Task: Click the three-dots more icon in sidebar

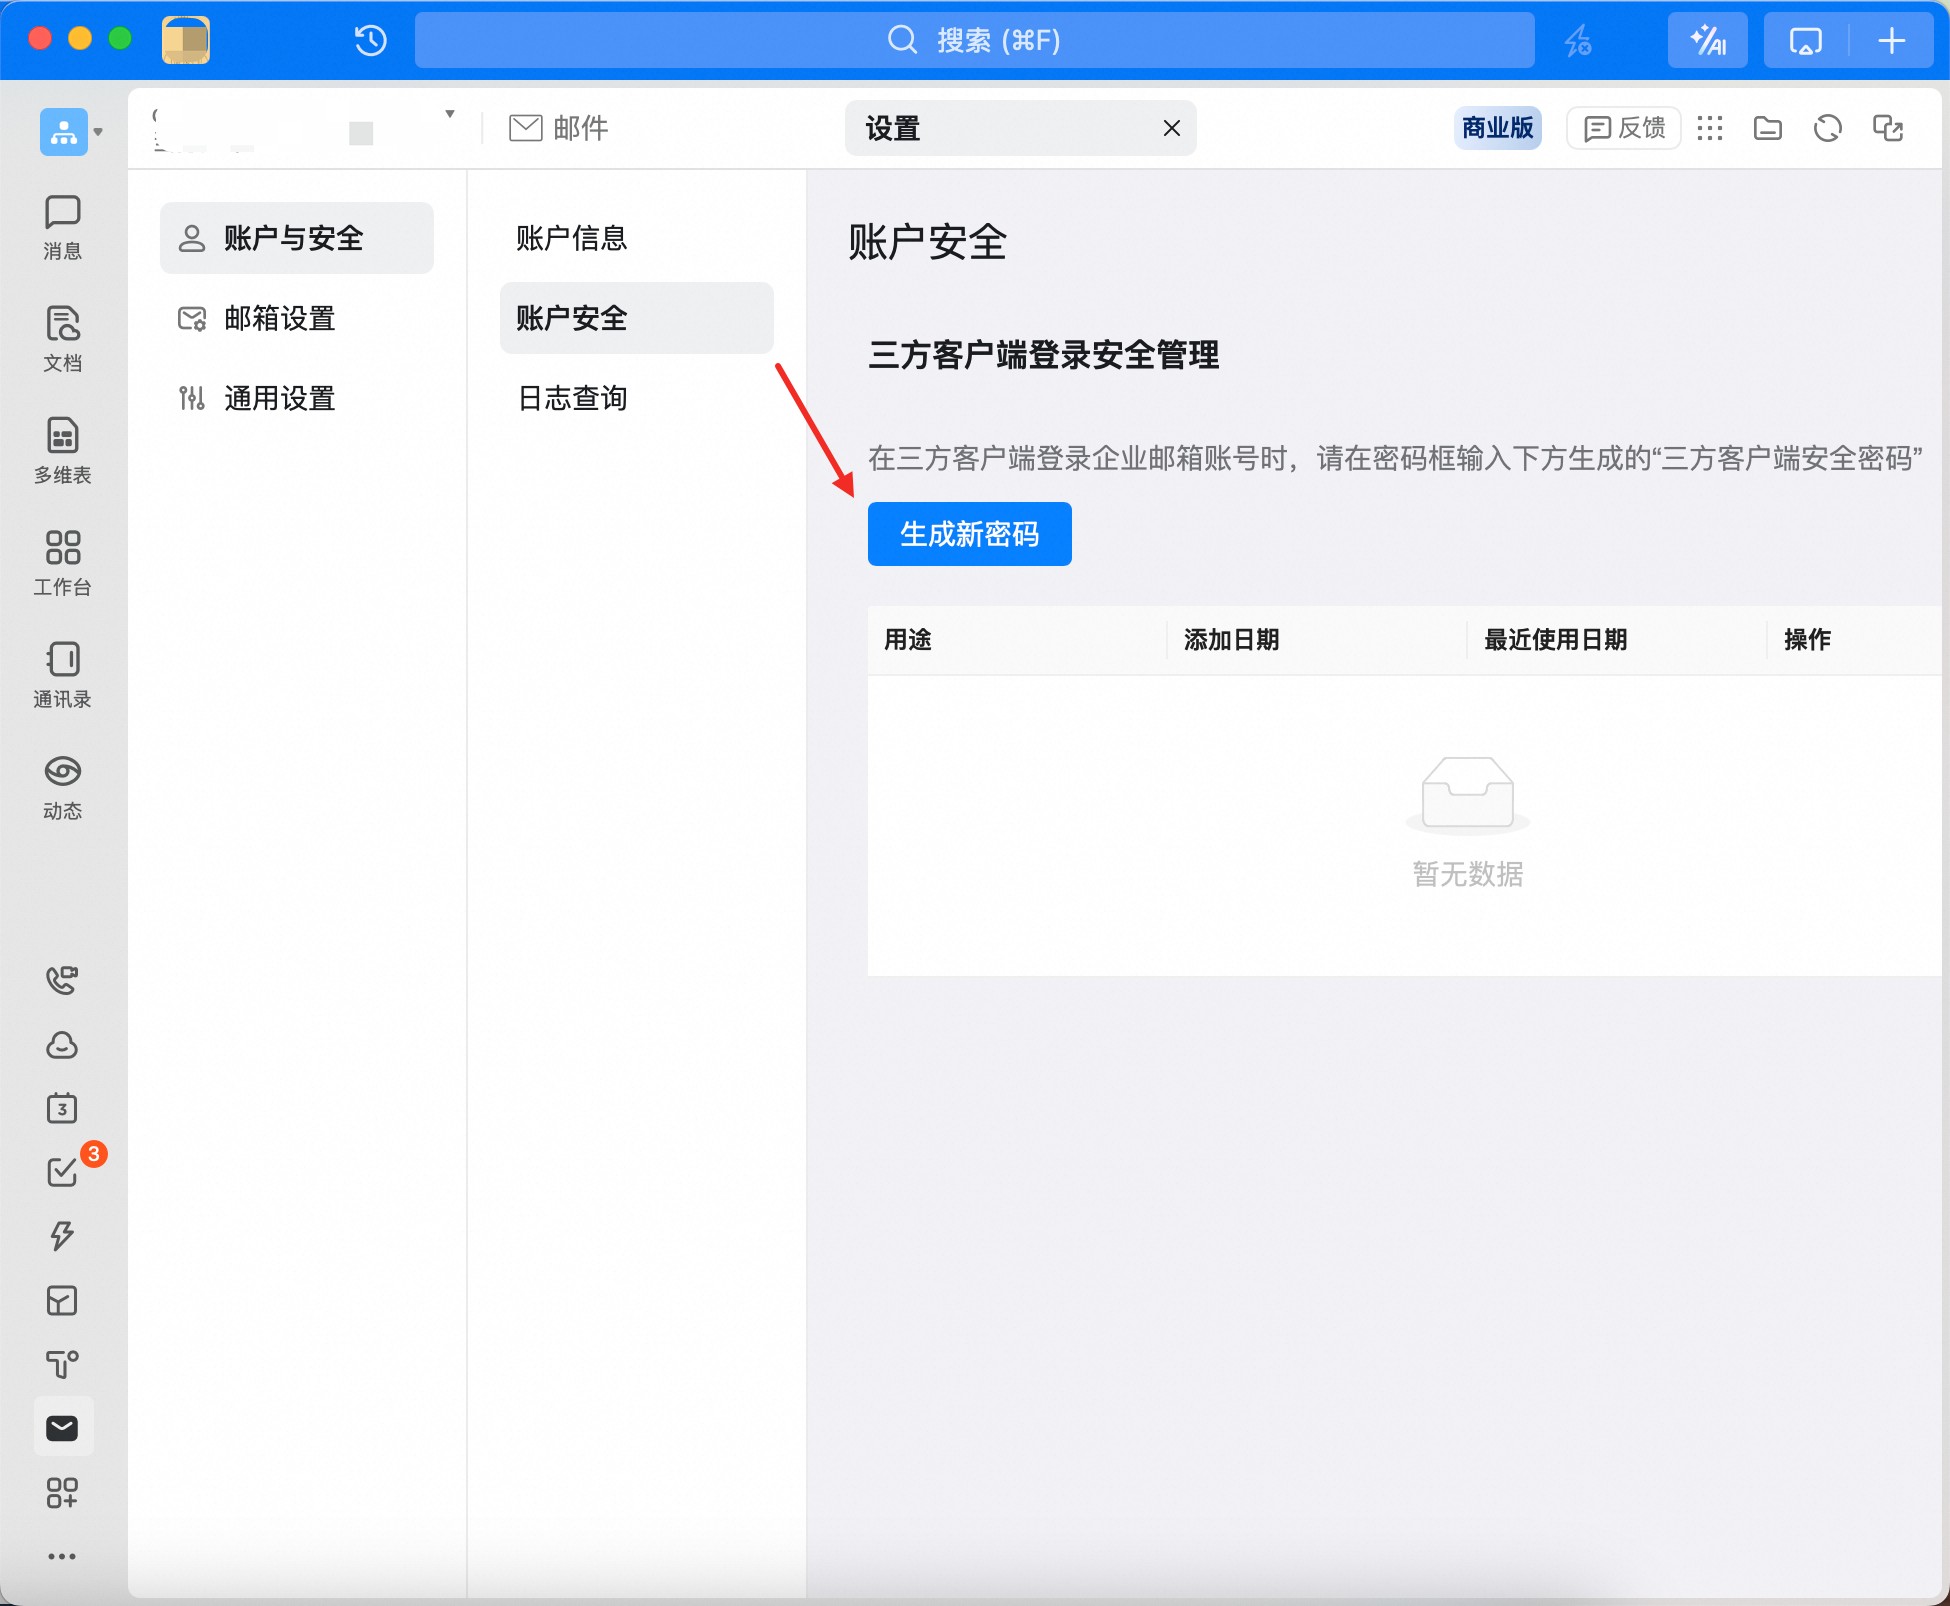Action: click(x=62, y=1556)
